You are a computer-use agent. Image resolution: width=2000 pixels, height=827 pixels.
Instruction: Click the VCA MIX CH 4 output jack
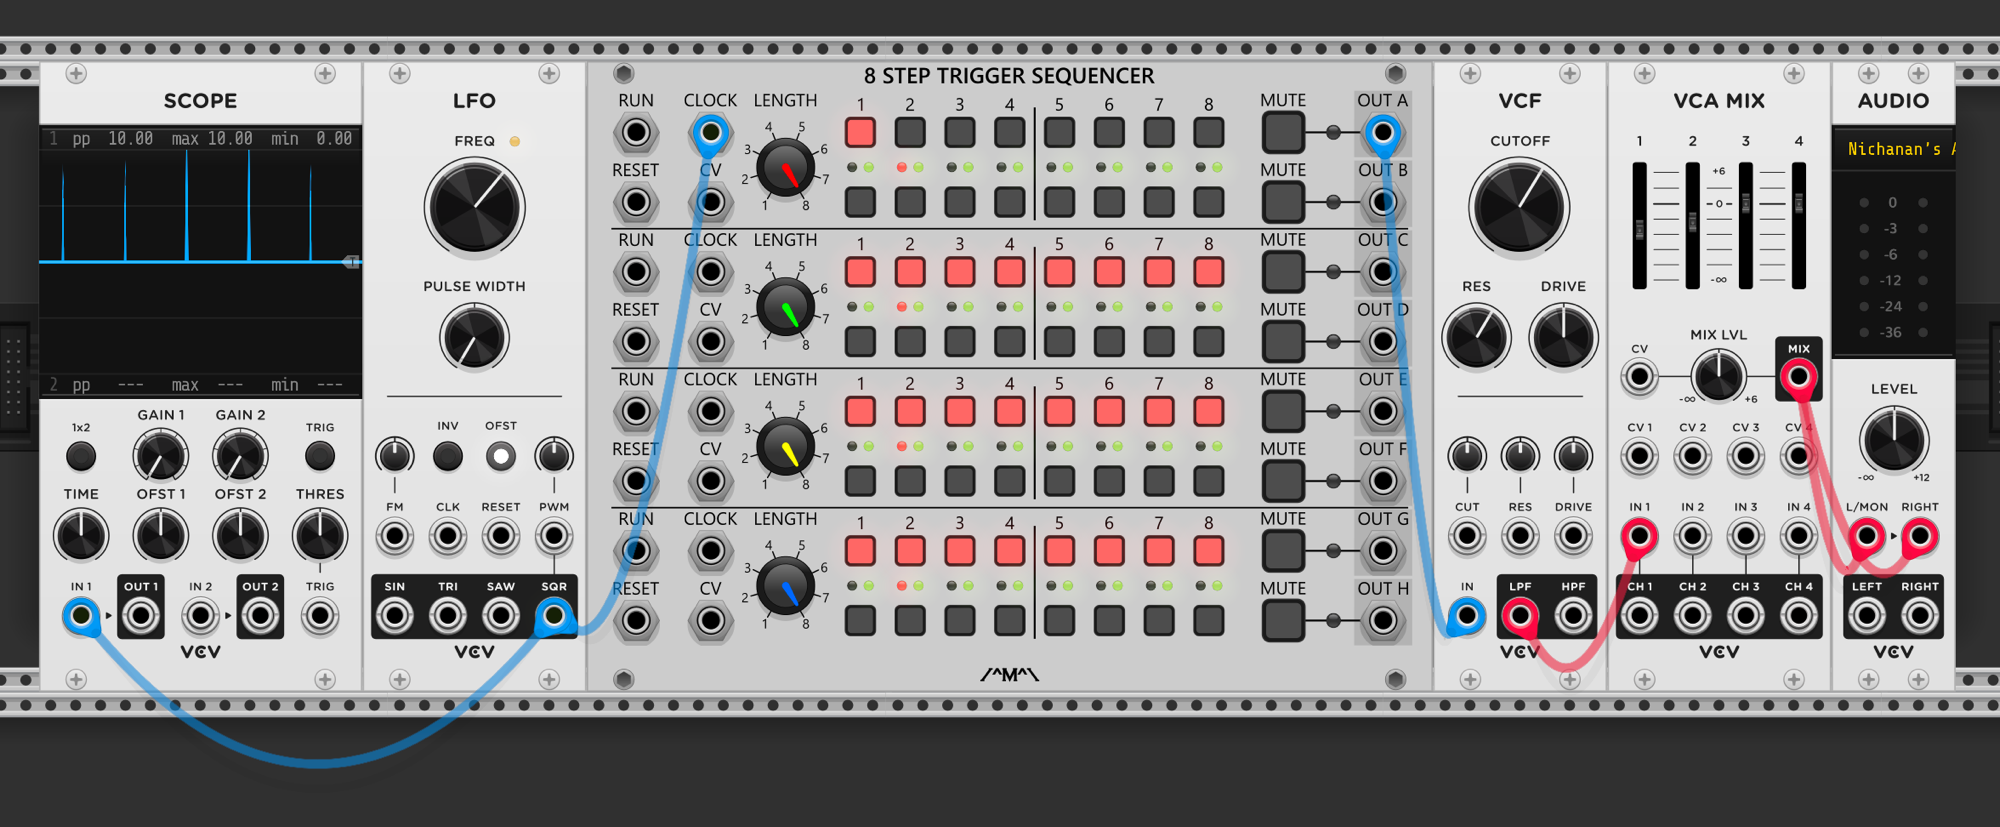1799,616
